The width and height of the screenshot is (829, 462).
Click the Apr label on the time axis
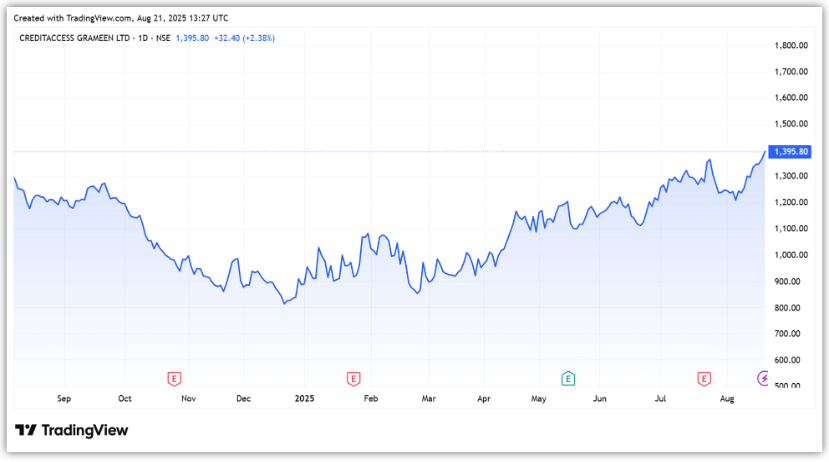coord(486,399)
